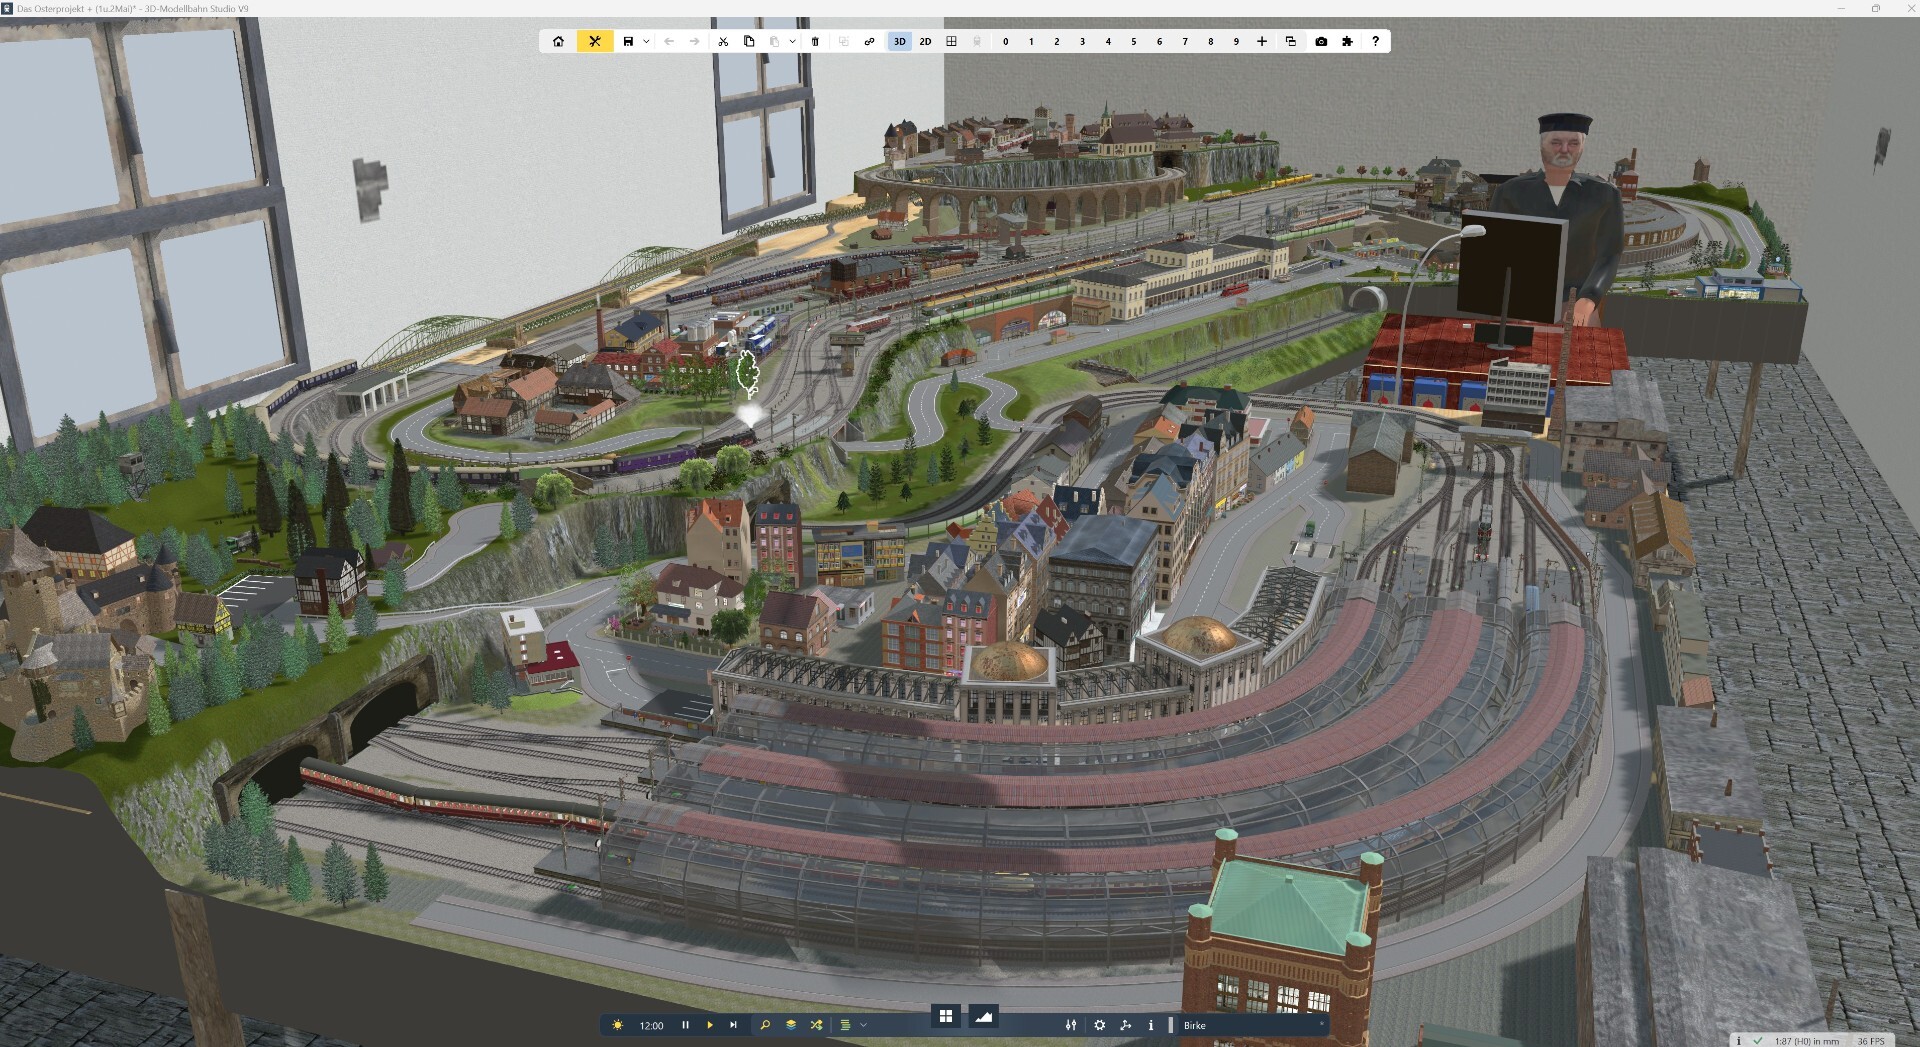Cut the selected object with scissors
Screen dimensions: 1920x1047
coord(723,41)
